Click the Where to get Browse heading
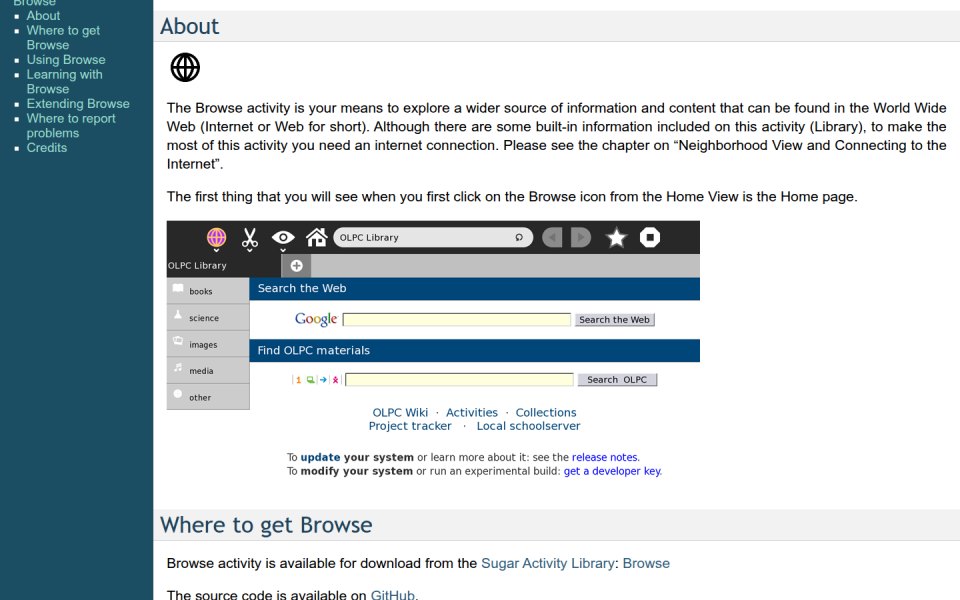 (266, 525)
